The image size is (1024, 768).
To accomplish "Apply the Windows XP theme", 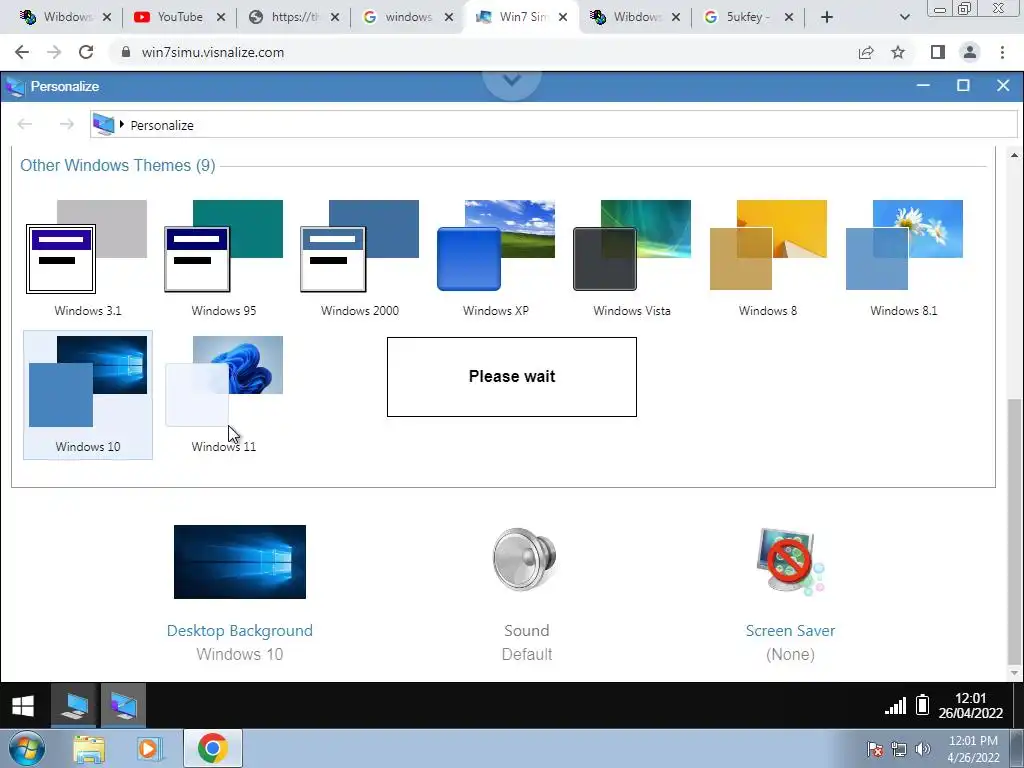I will pyautogui.click(x=496, y=259).
